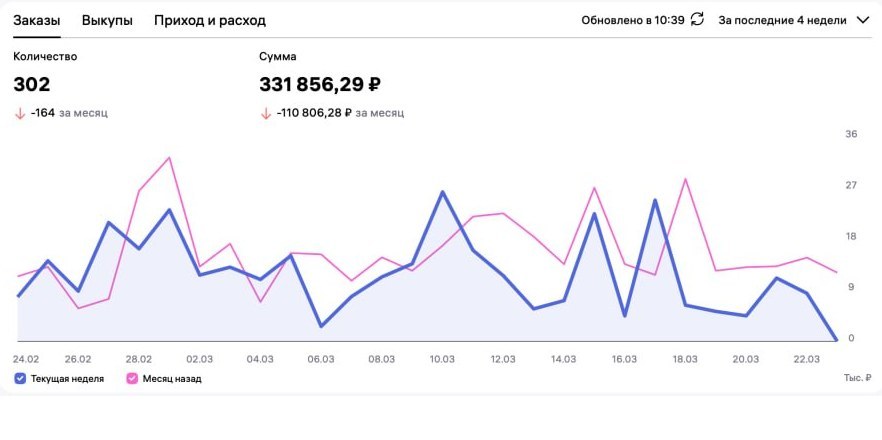Click the 18.03 axis date label
The width and height of the screenshot is (882, 440).
(x=685, y=359)
